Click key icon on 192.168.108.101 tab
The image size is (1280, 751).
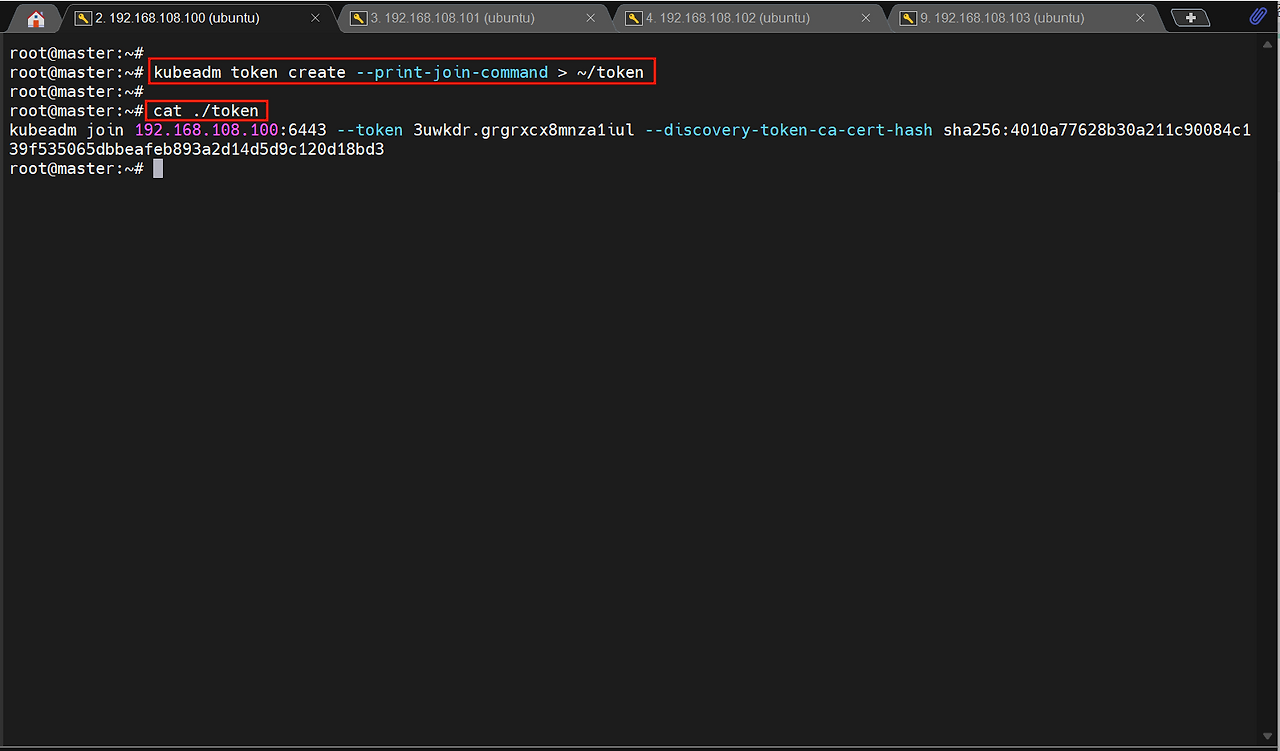(358, 18)
